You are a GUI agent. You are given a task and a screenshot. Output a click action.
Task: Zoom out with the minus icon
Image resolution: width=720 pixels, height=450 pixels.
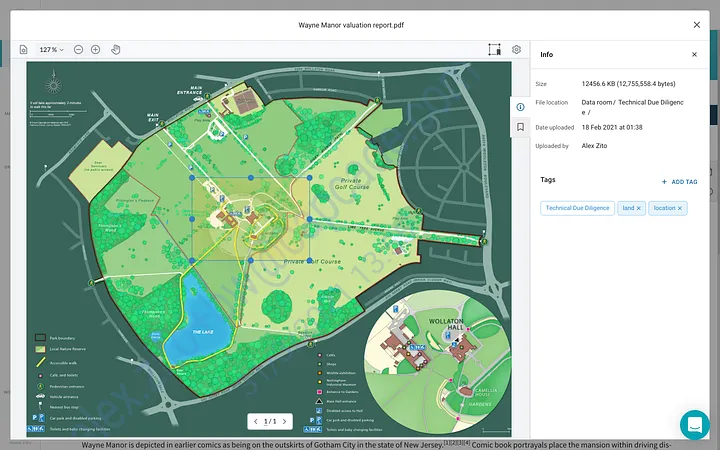tap(79, 50)
